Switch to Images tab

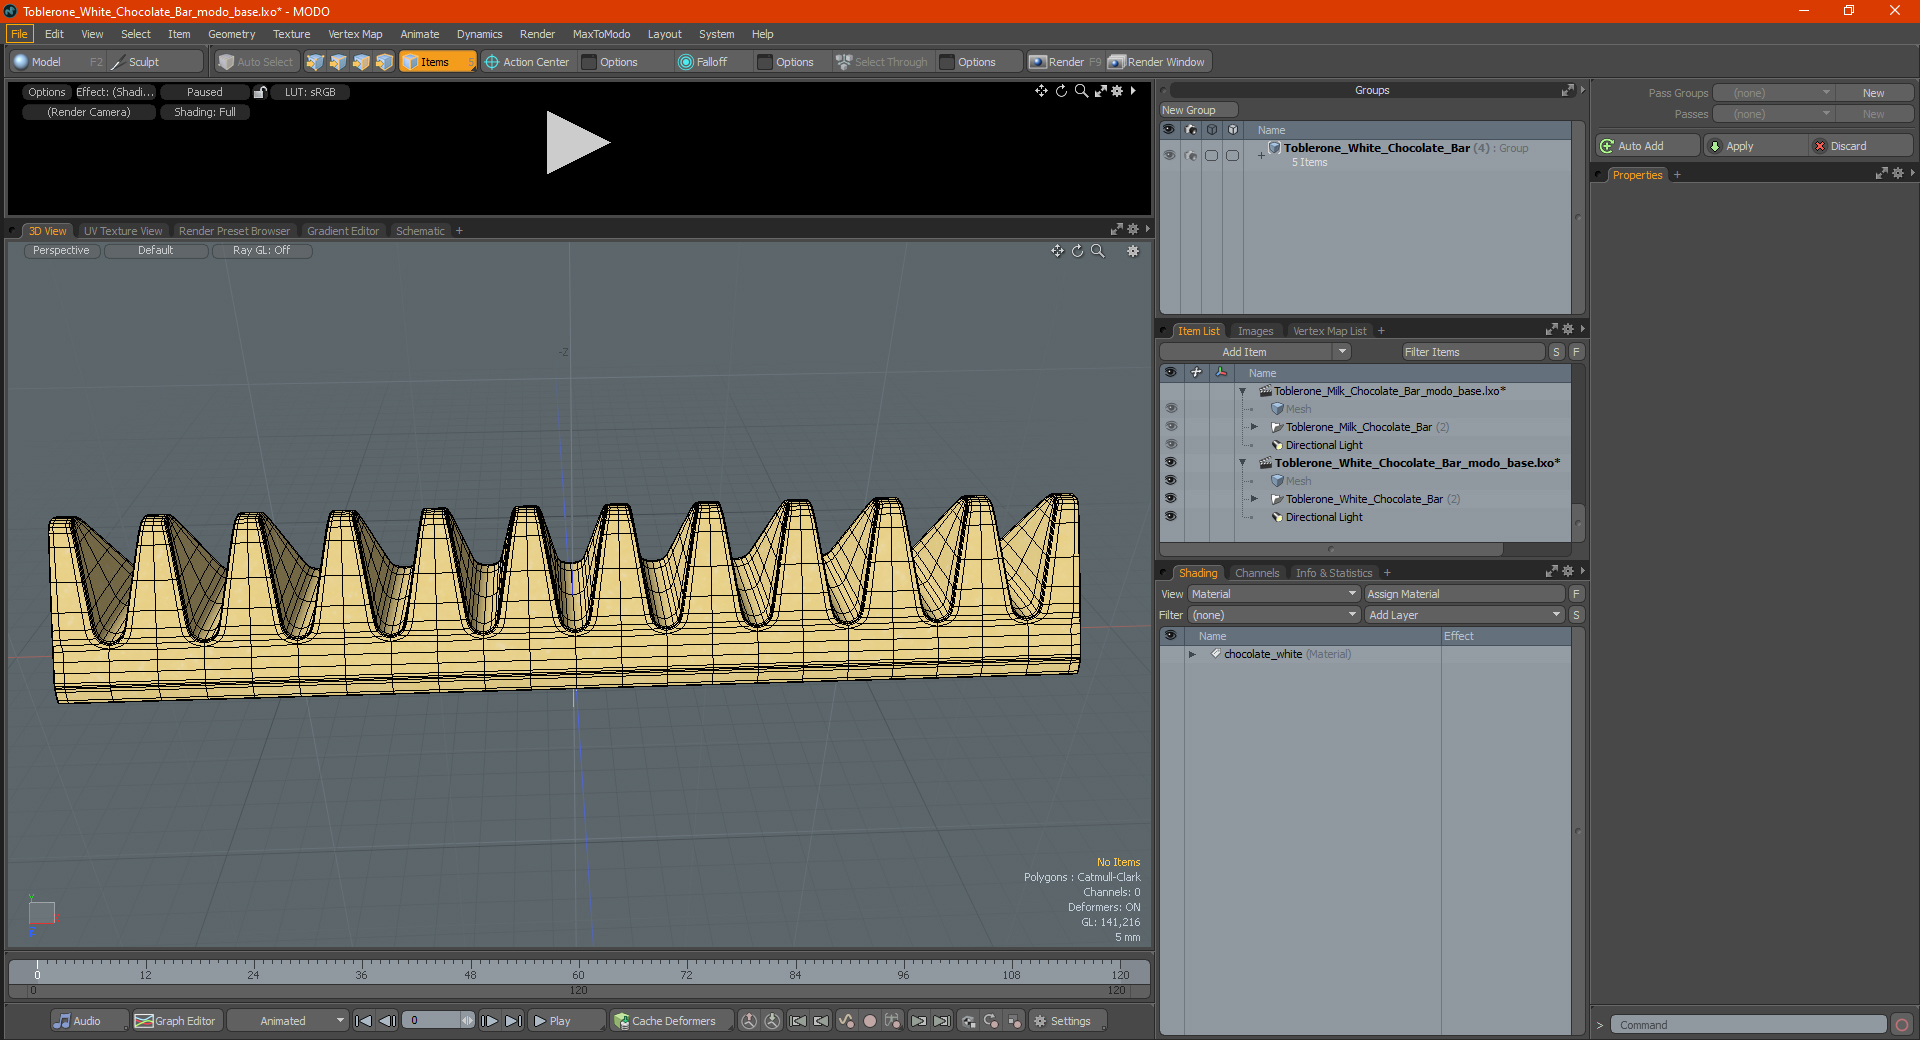1255,331
